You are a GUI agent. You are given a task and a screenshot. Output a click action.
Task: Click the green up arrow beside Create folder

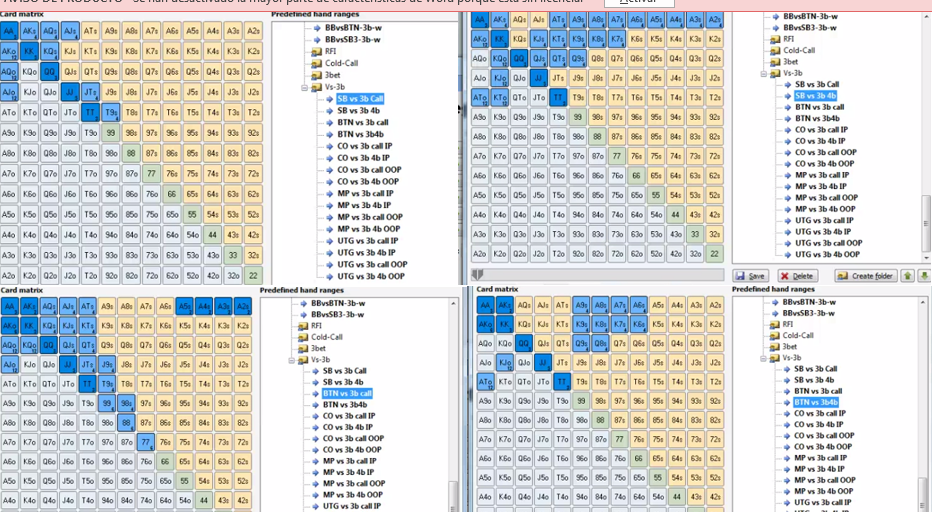(908, 276)
